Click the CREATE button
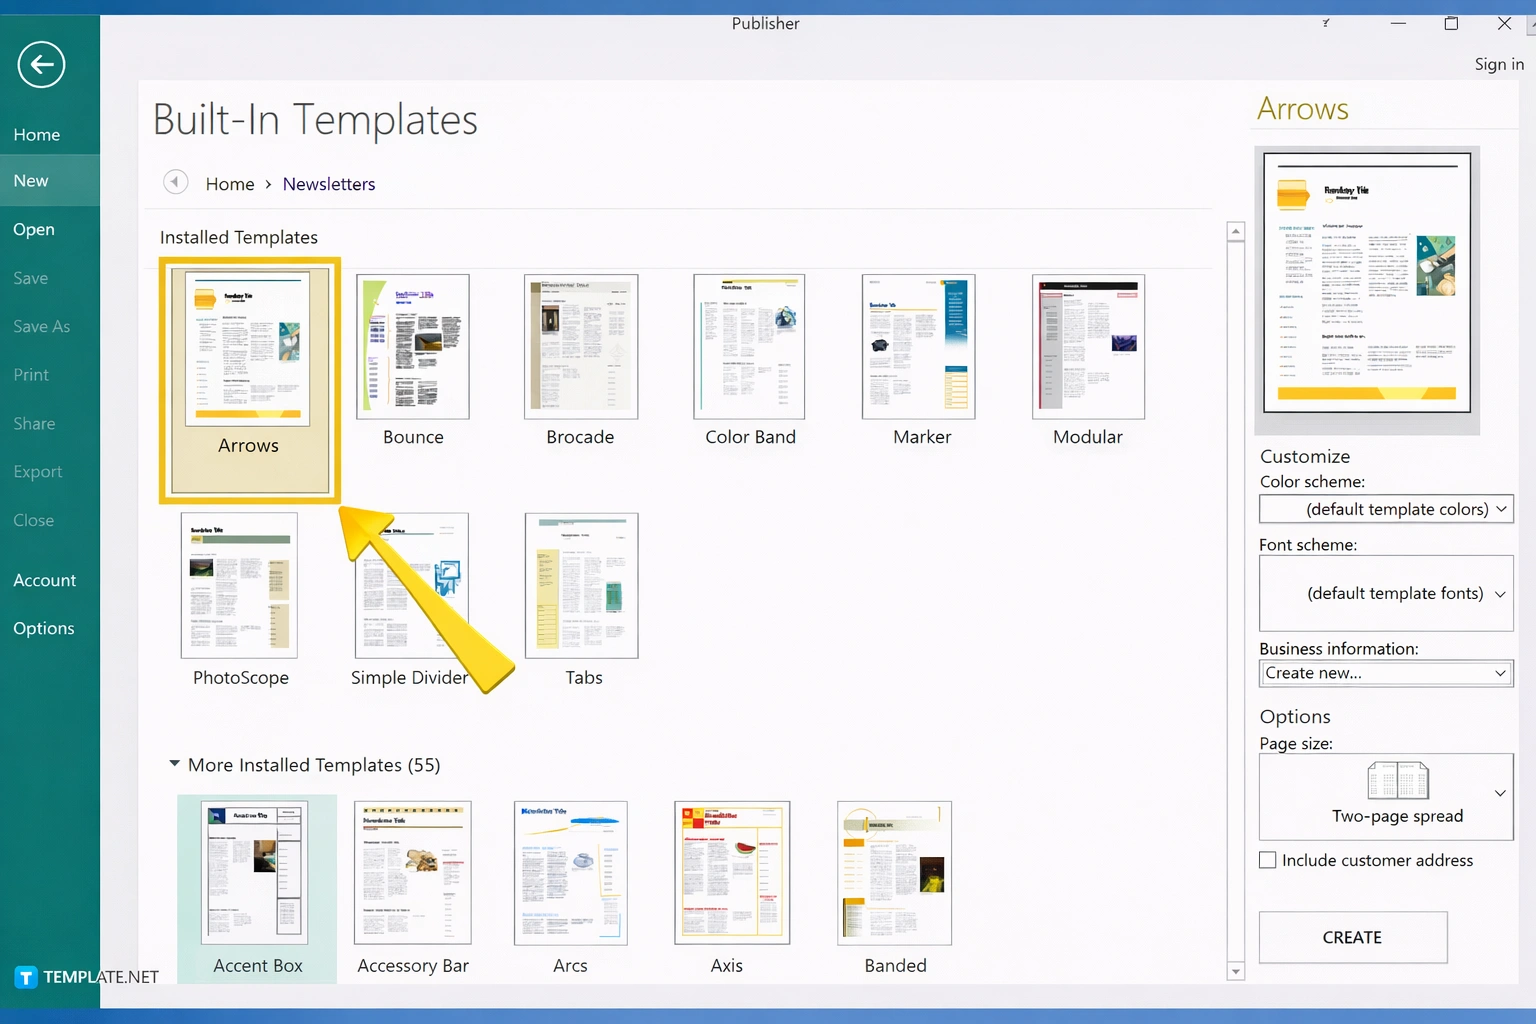 (x=1352, y=937)
